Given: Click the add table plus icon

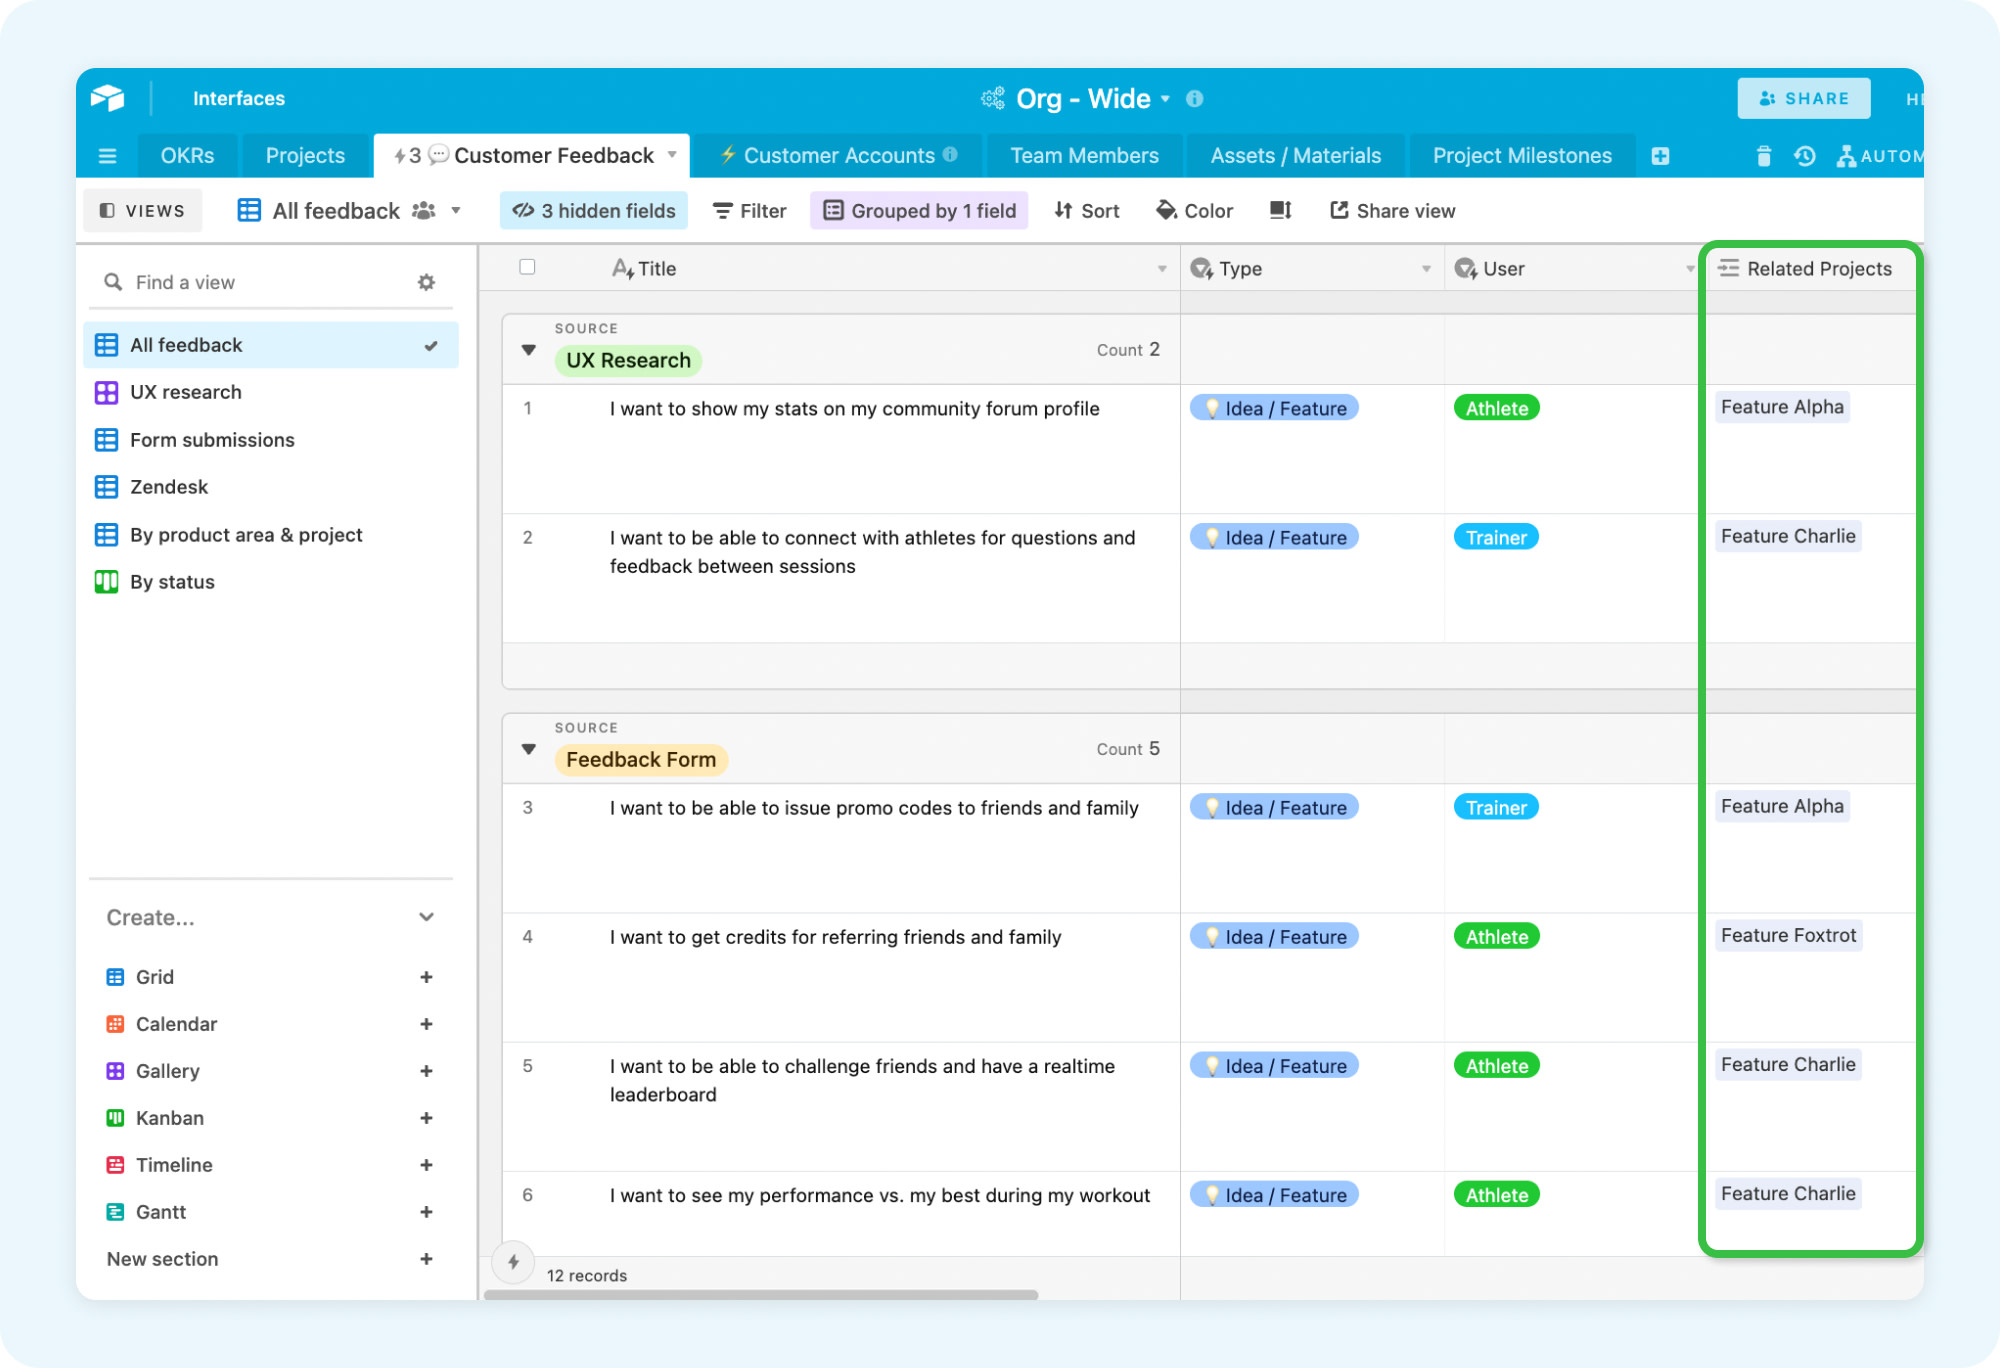Looking at the screenshot, I should click(1660, 156).
